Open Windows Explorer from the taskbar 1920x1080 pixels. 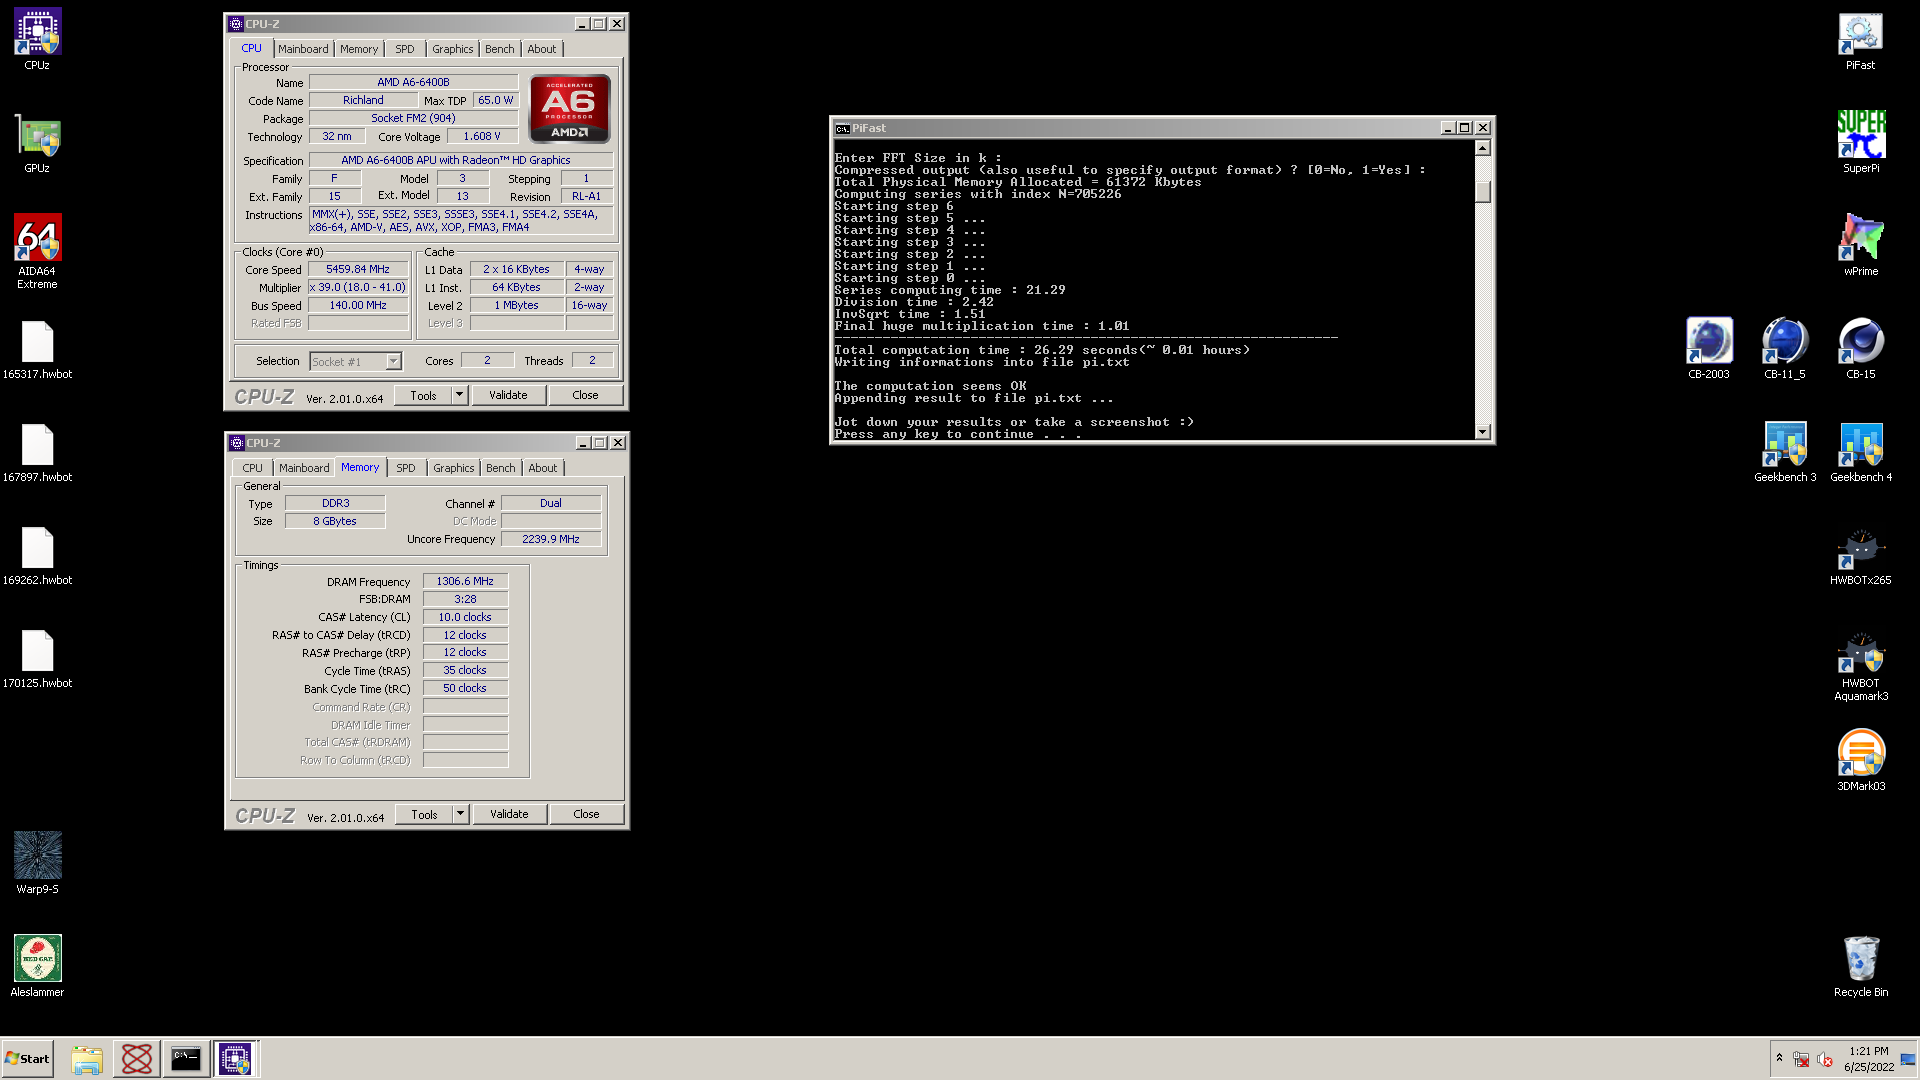pyautogui.click(x=87, y=1059)
